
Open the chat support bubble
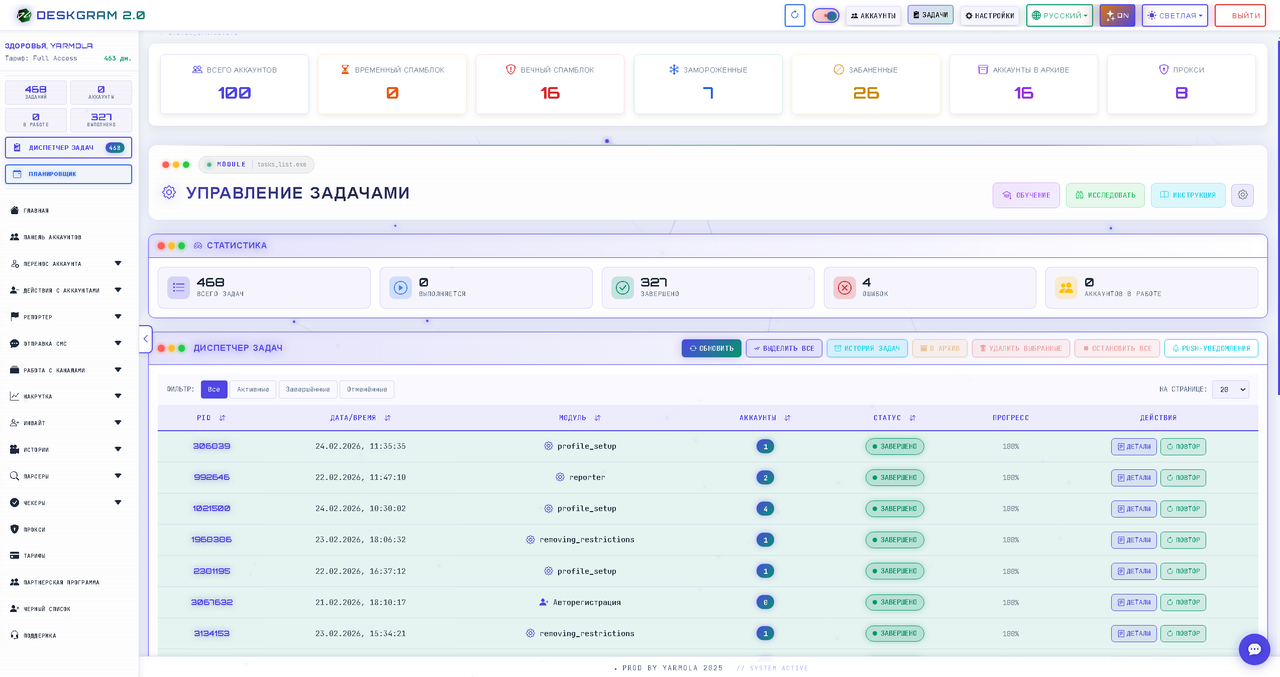1254,649
